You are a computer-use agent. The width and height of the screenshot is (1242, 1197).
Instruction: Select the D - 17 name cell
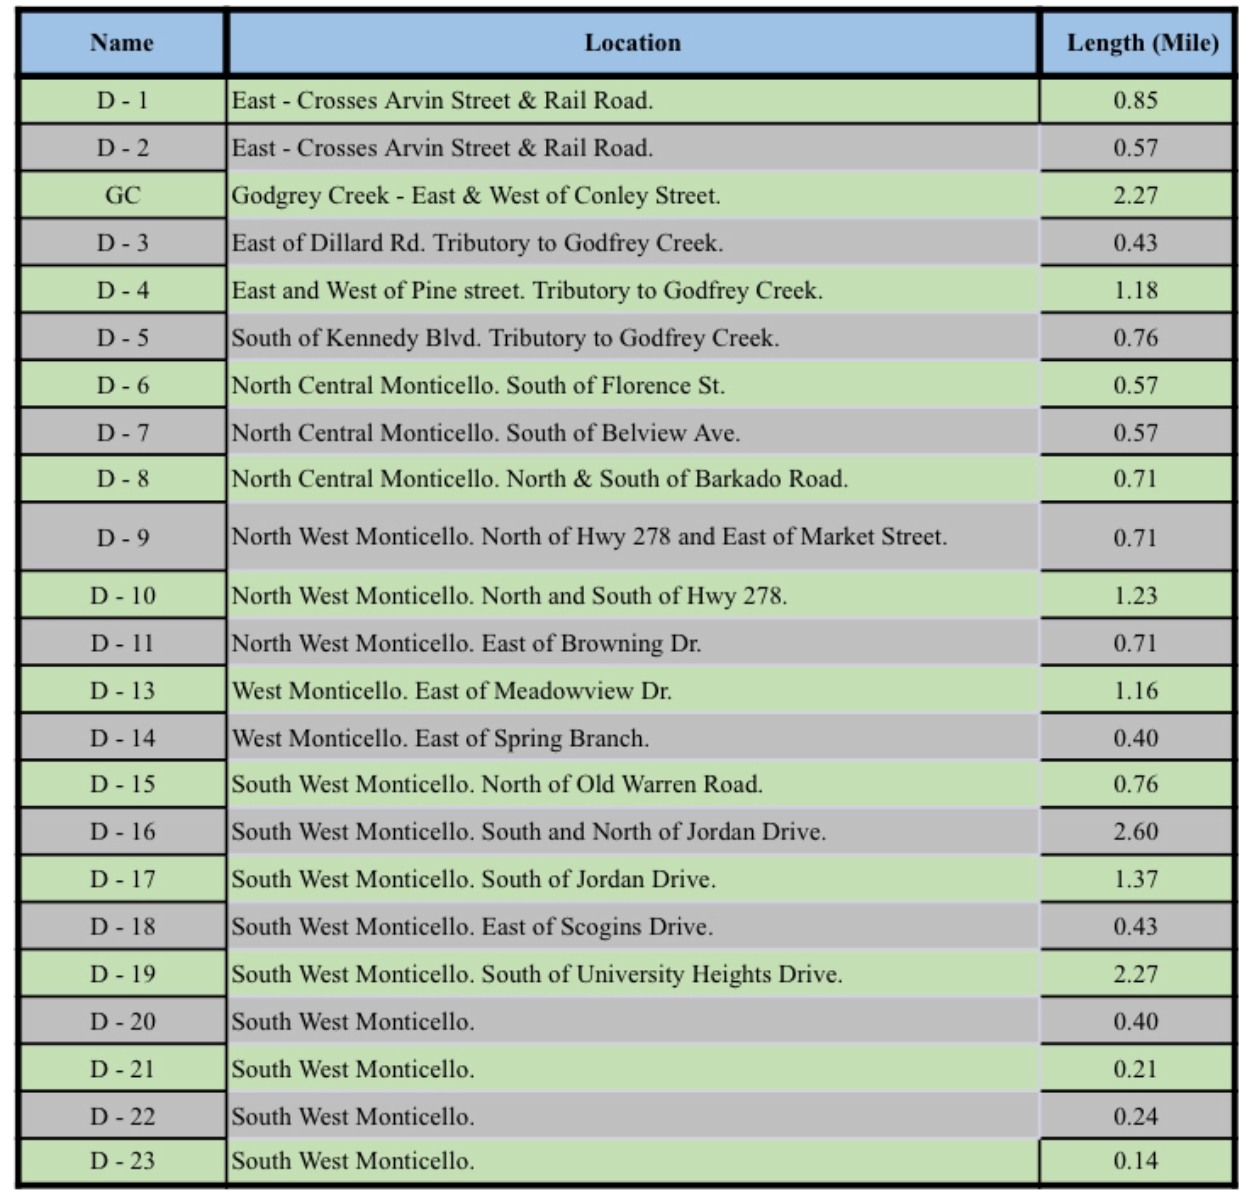coord(122,879)
